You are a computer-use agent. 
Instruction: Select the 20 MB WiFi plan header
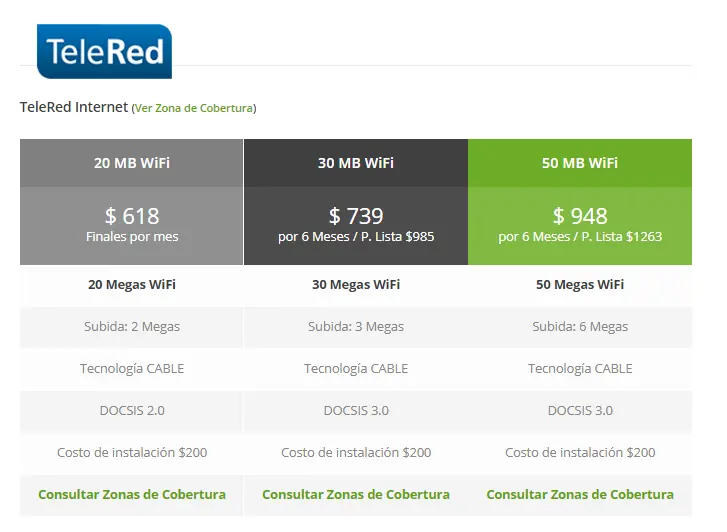pos(132,163)
